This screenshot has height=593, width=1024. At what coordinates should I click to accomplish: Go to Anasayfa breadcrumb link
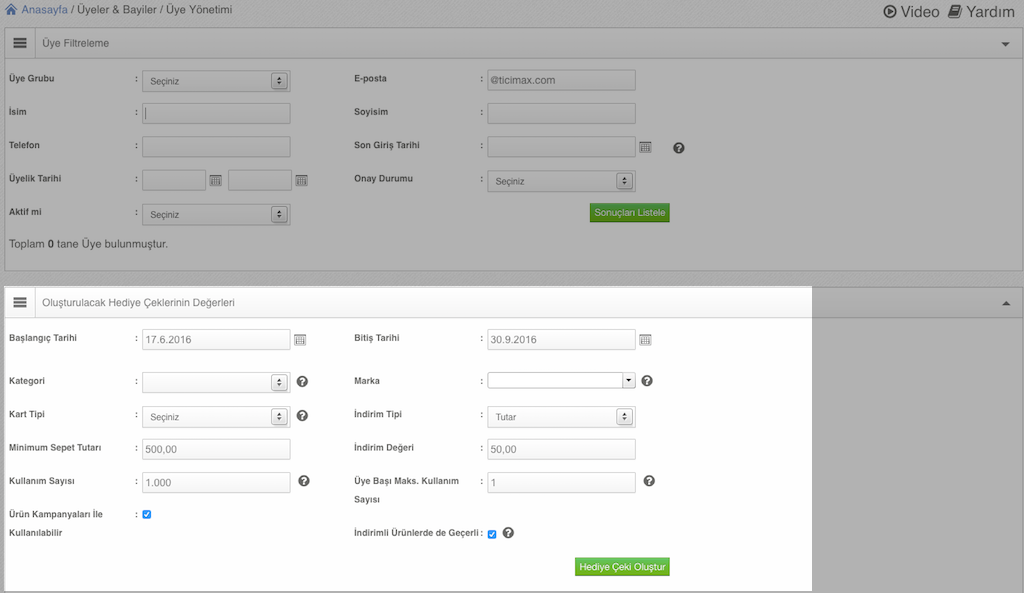point(44,9)
